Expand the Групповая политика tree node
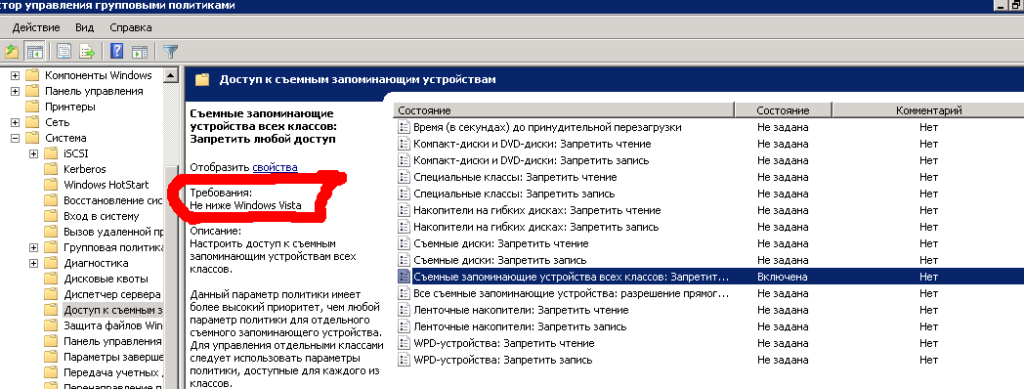This screenshot has width=1024, height=389. point(34,248)
